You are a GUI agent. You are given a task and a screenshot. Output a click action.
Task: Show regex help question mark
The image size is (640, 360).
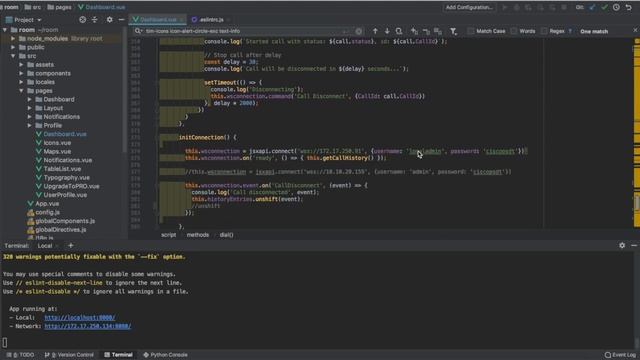[570, 31]
